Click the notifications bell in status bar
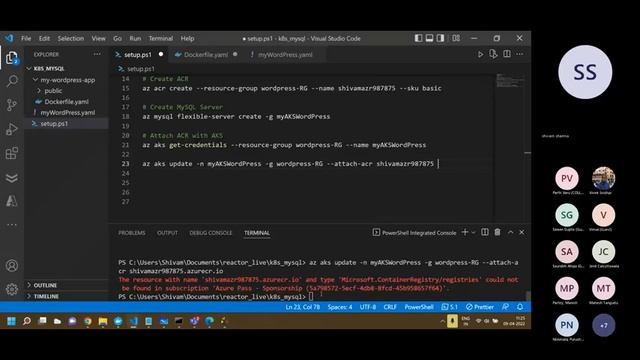The image size is (640, 360). pos(520,307)
